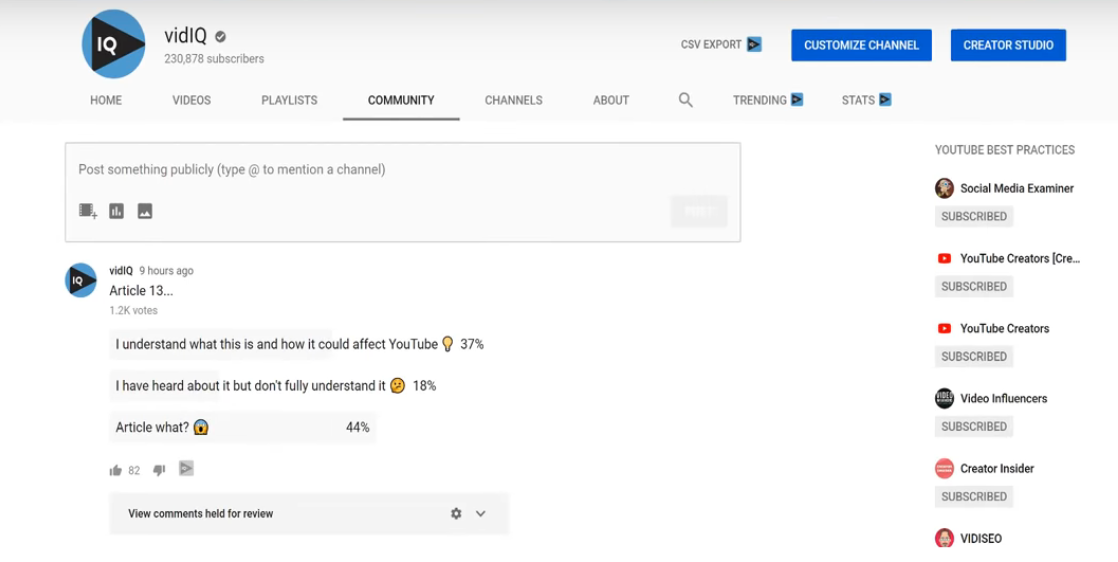Open Social Media Examiner channel name link
This screenshot has width=1118, height=562.
click(1017, 188)
